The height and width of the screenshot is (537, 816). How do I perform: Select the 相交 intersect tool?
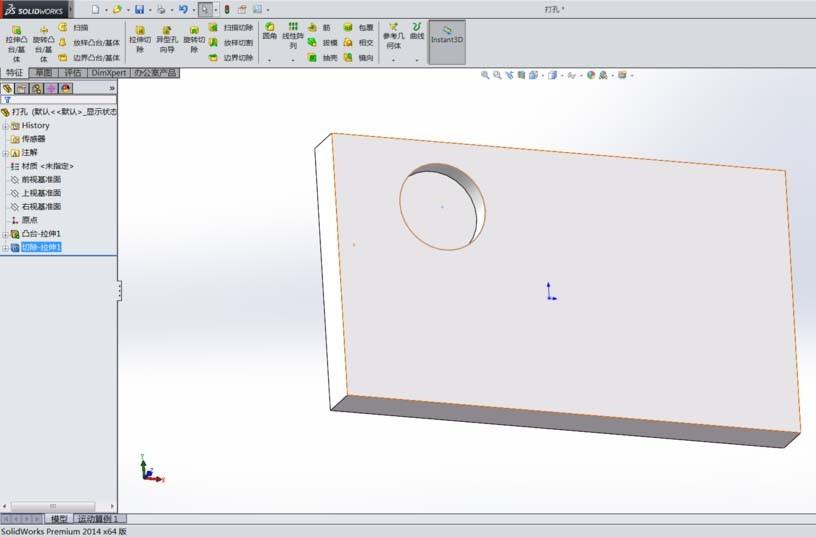click(359, 42)
